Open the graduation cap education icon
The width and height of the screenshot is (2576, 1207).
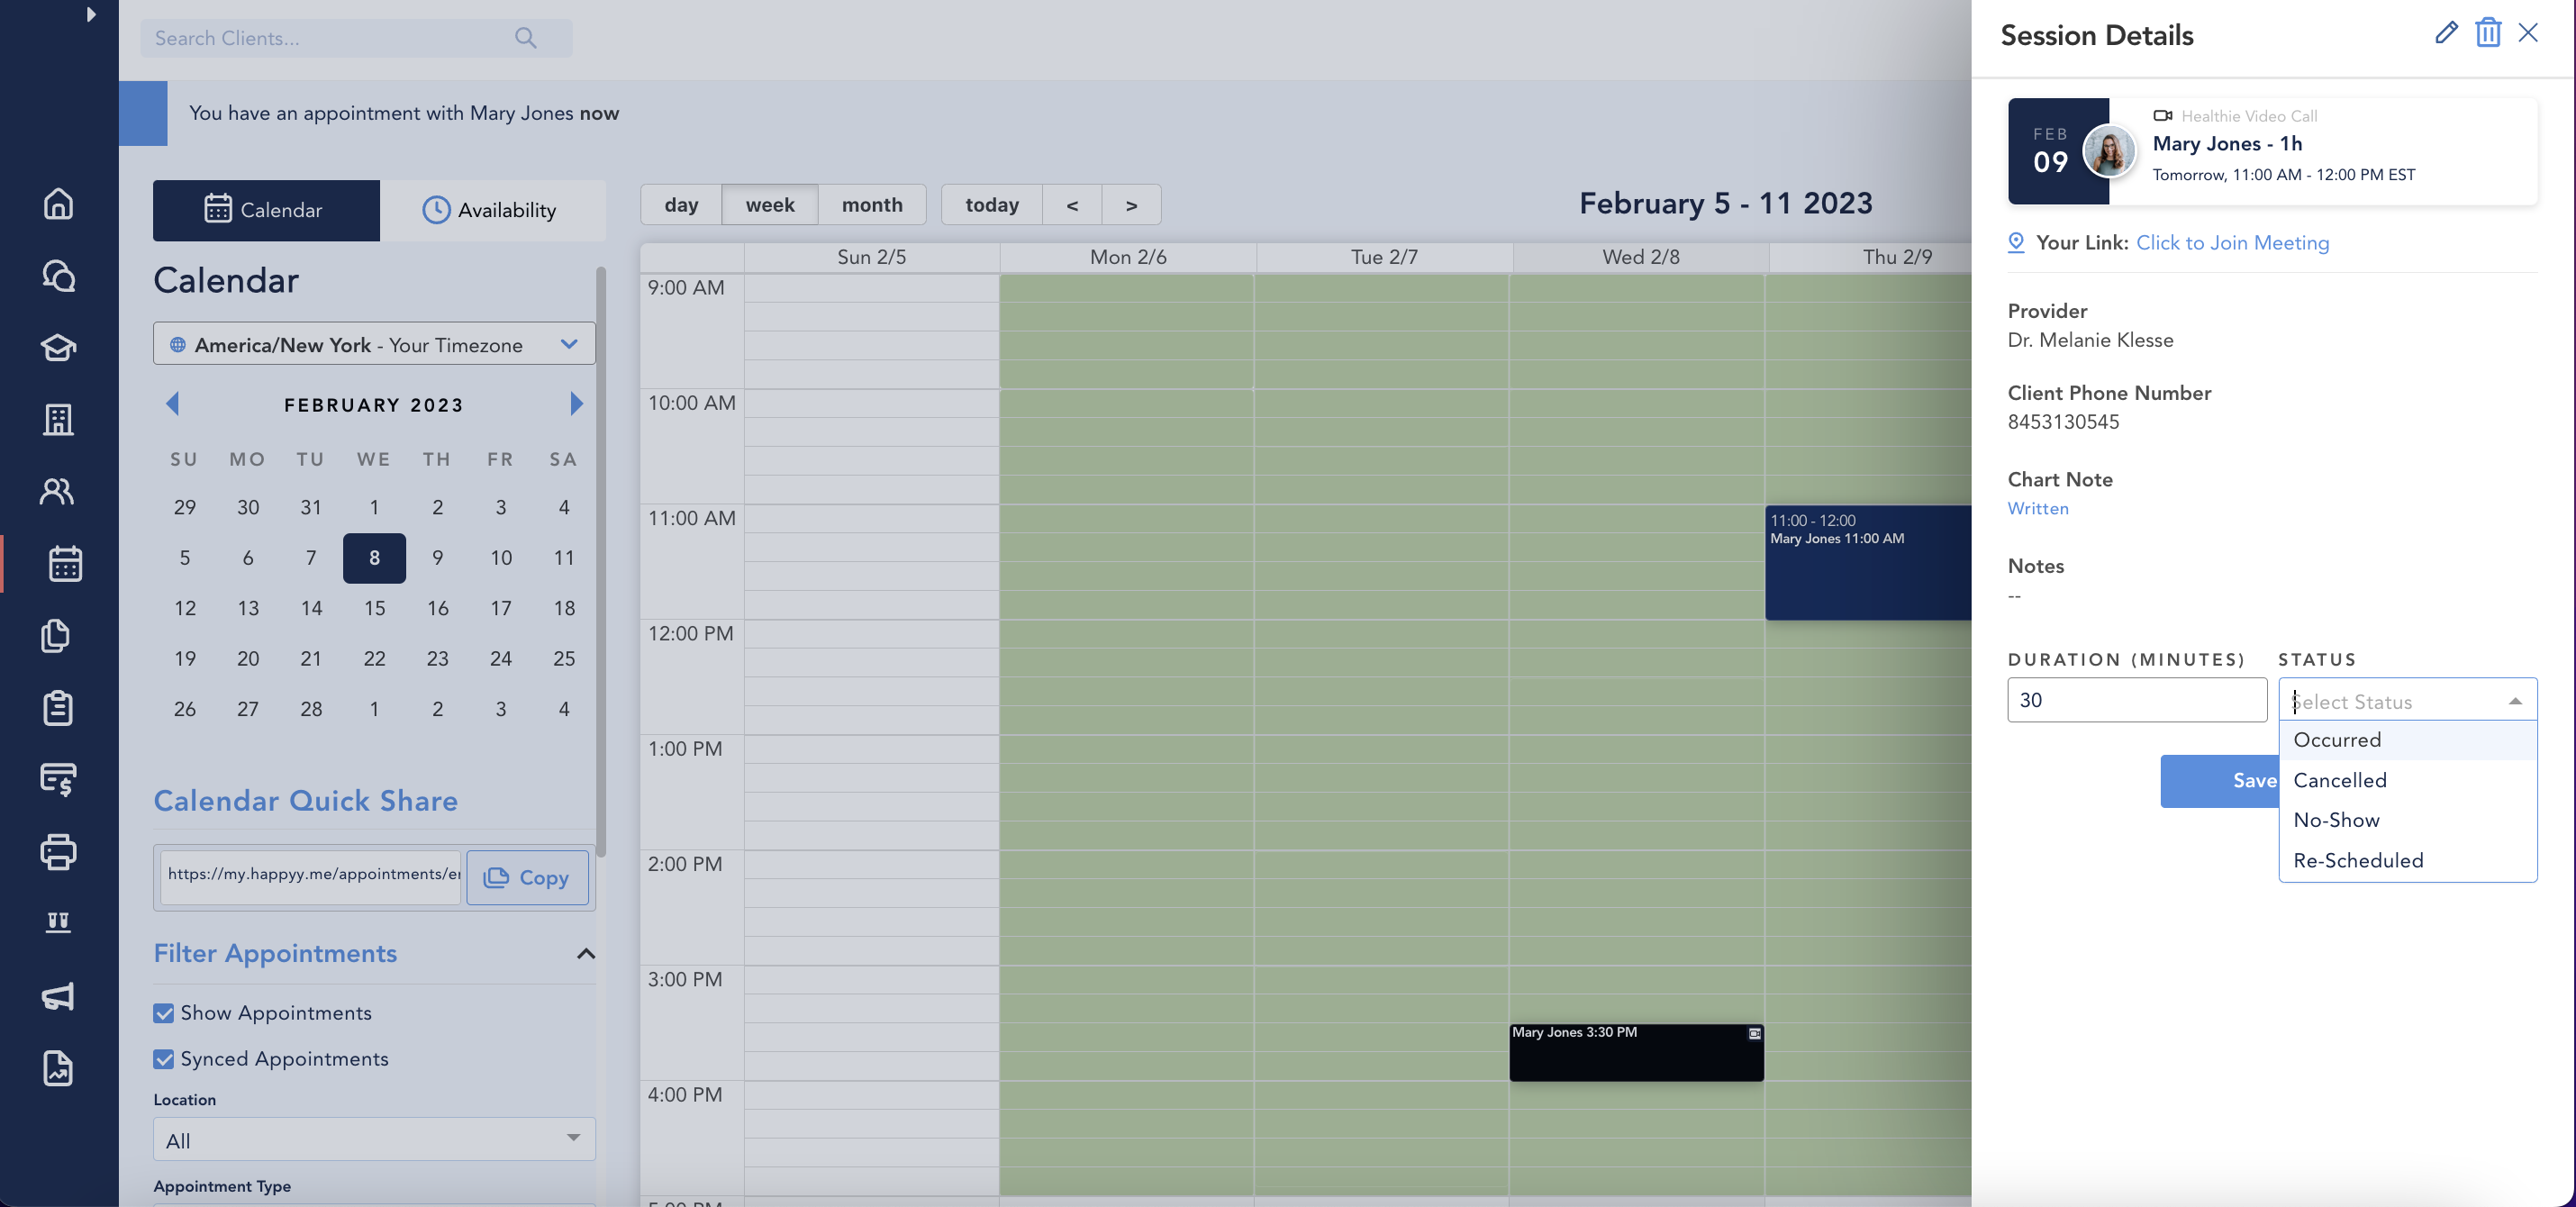pos(58,348)
